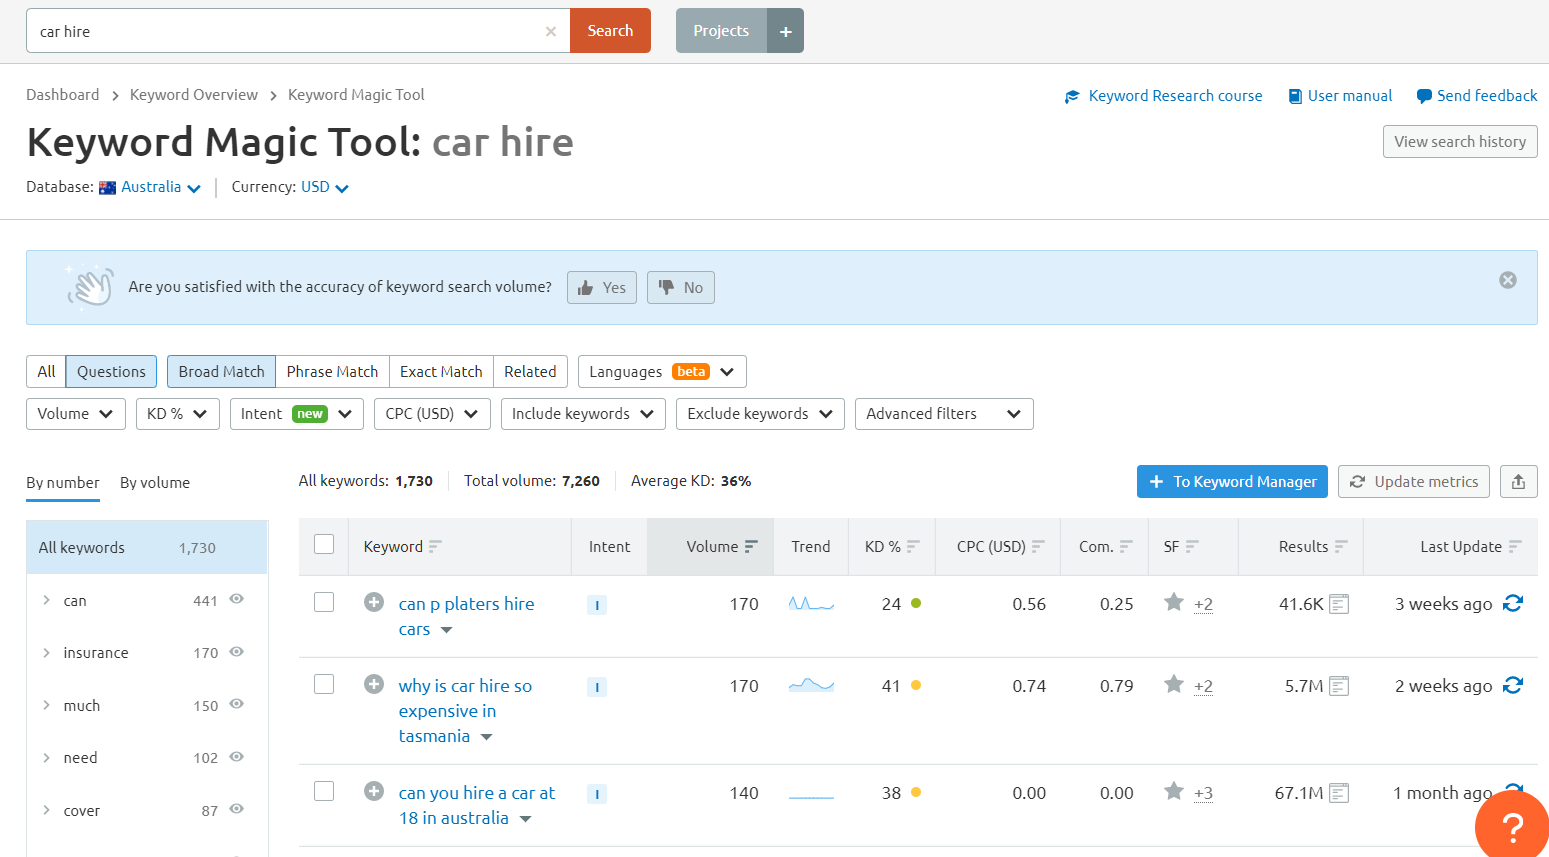Clear the search box with the X icon
This screenshot has width=1549, height=857.
click(x=550, y=31)
